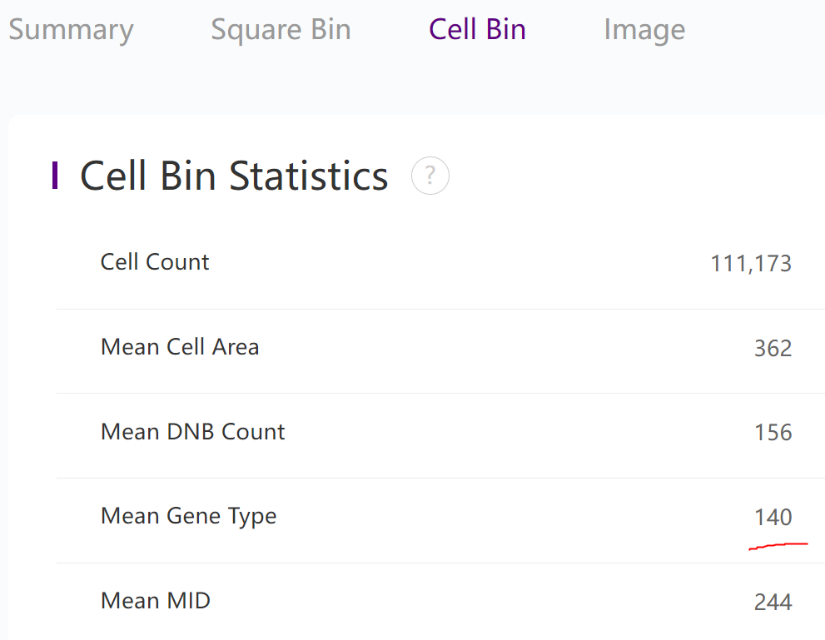Click the purple bar beside the heading
Screen dimensions: 825x640
click(x=55, y=176)
